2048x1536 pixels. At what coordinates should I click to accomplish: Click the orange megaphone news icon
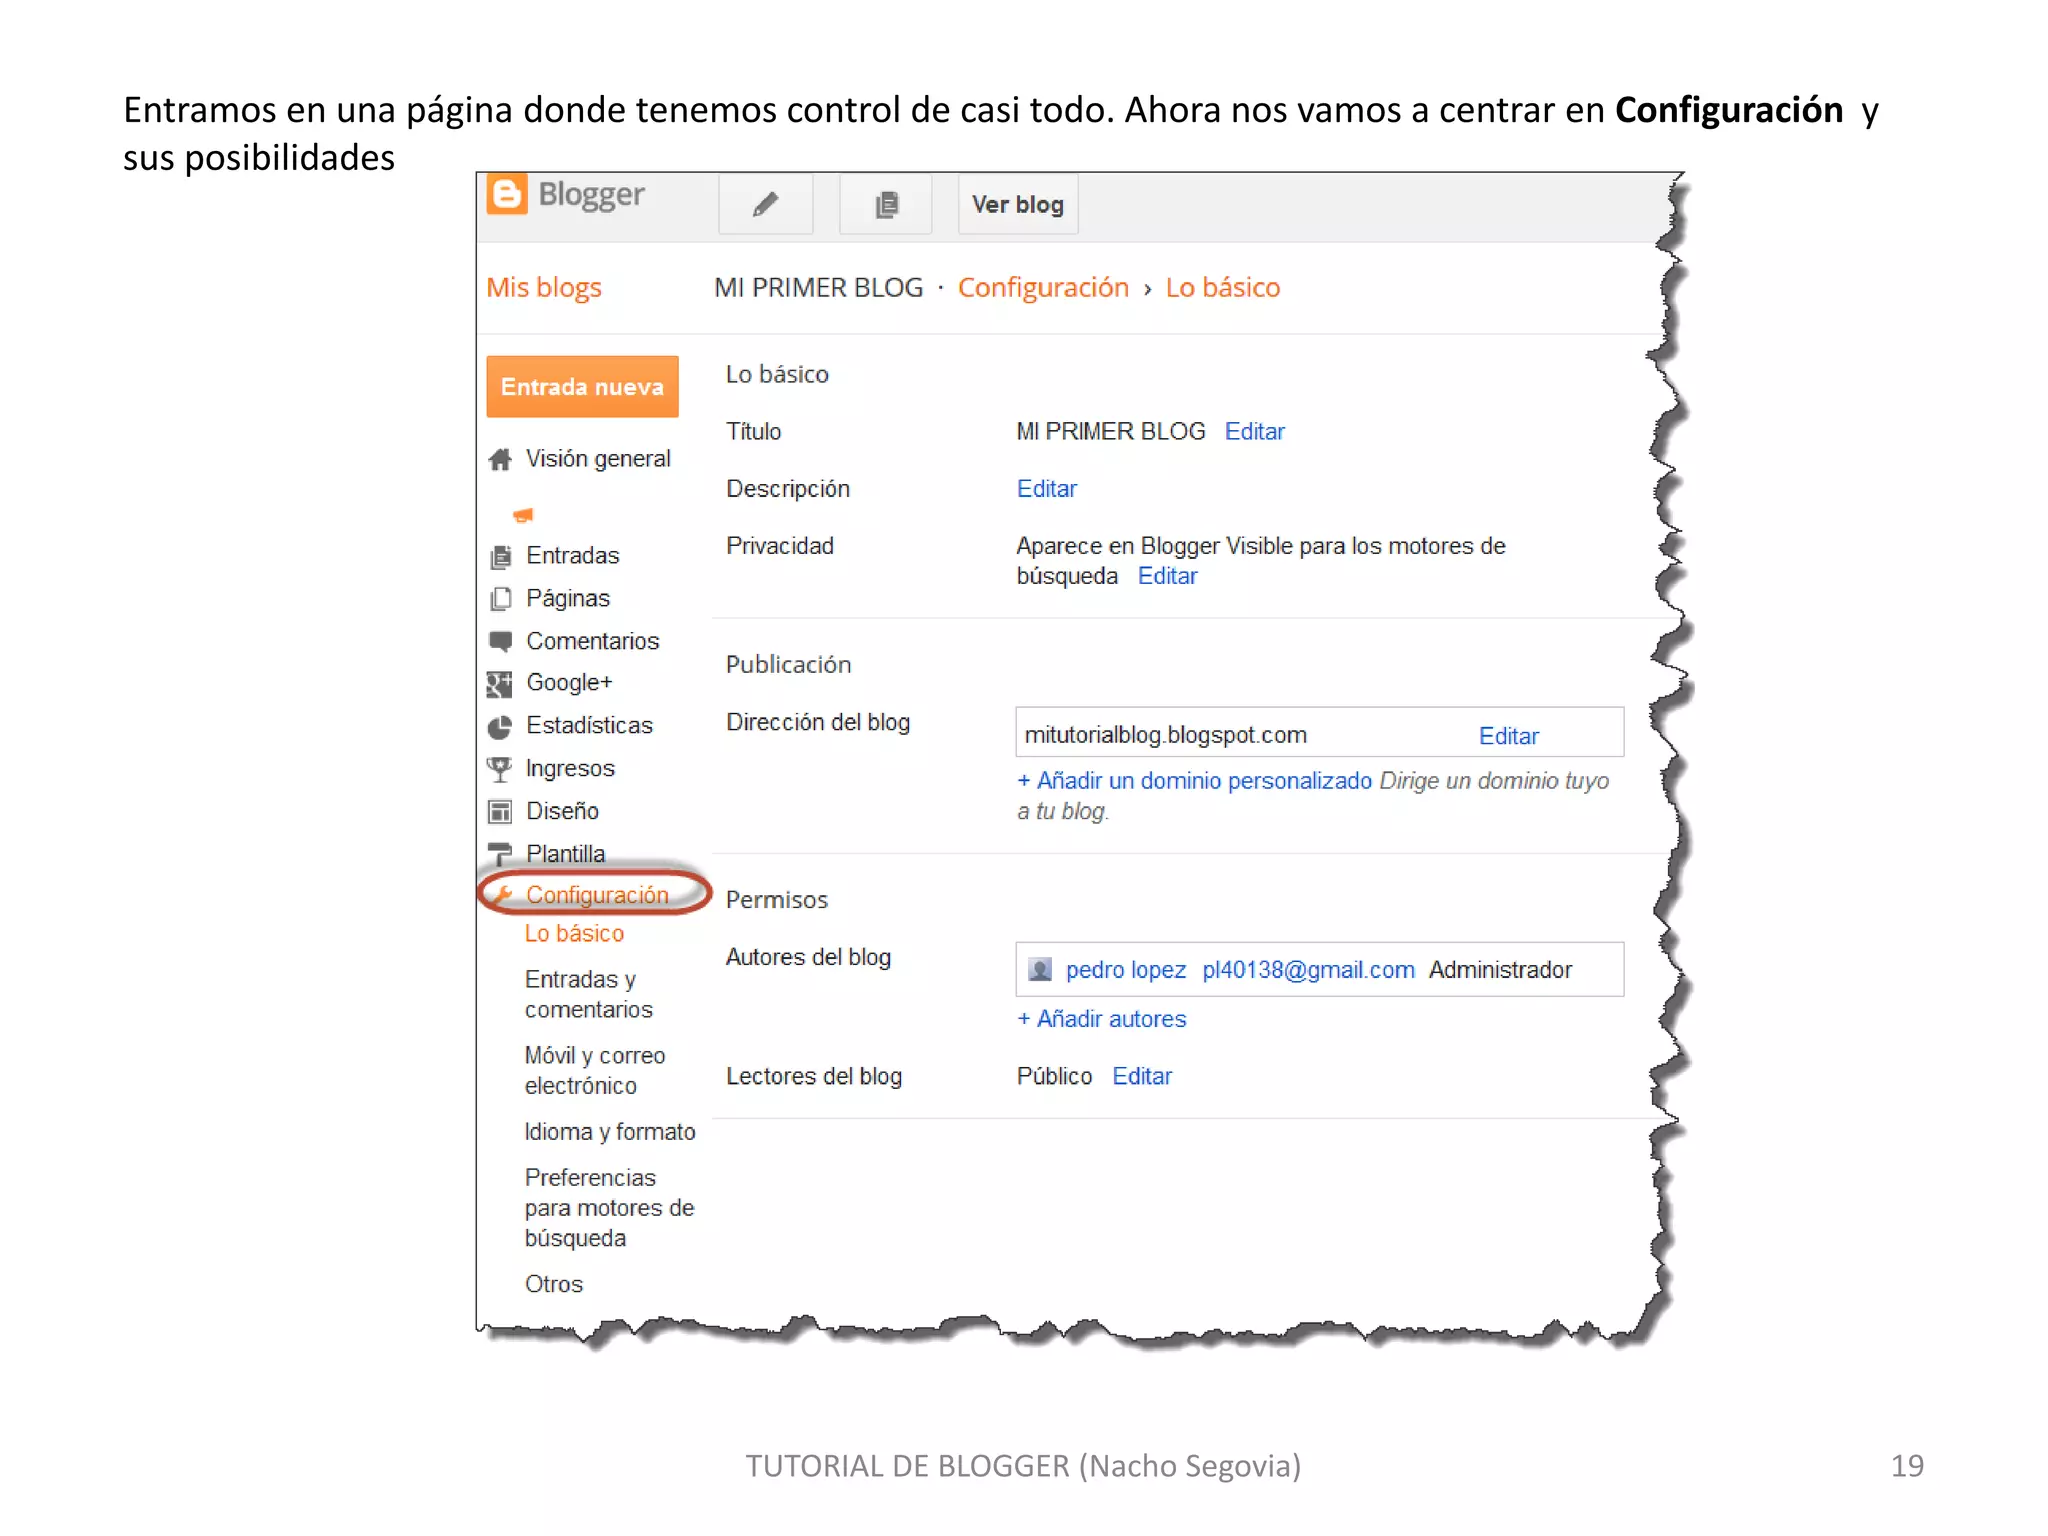click(x=523, y=515)
